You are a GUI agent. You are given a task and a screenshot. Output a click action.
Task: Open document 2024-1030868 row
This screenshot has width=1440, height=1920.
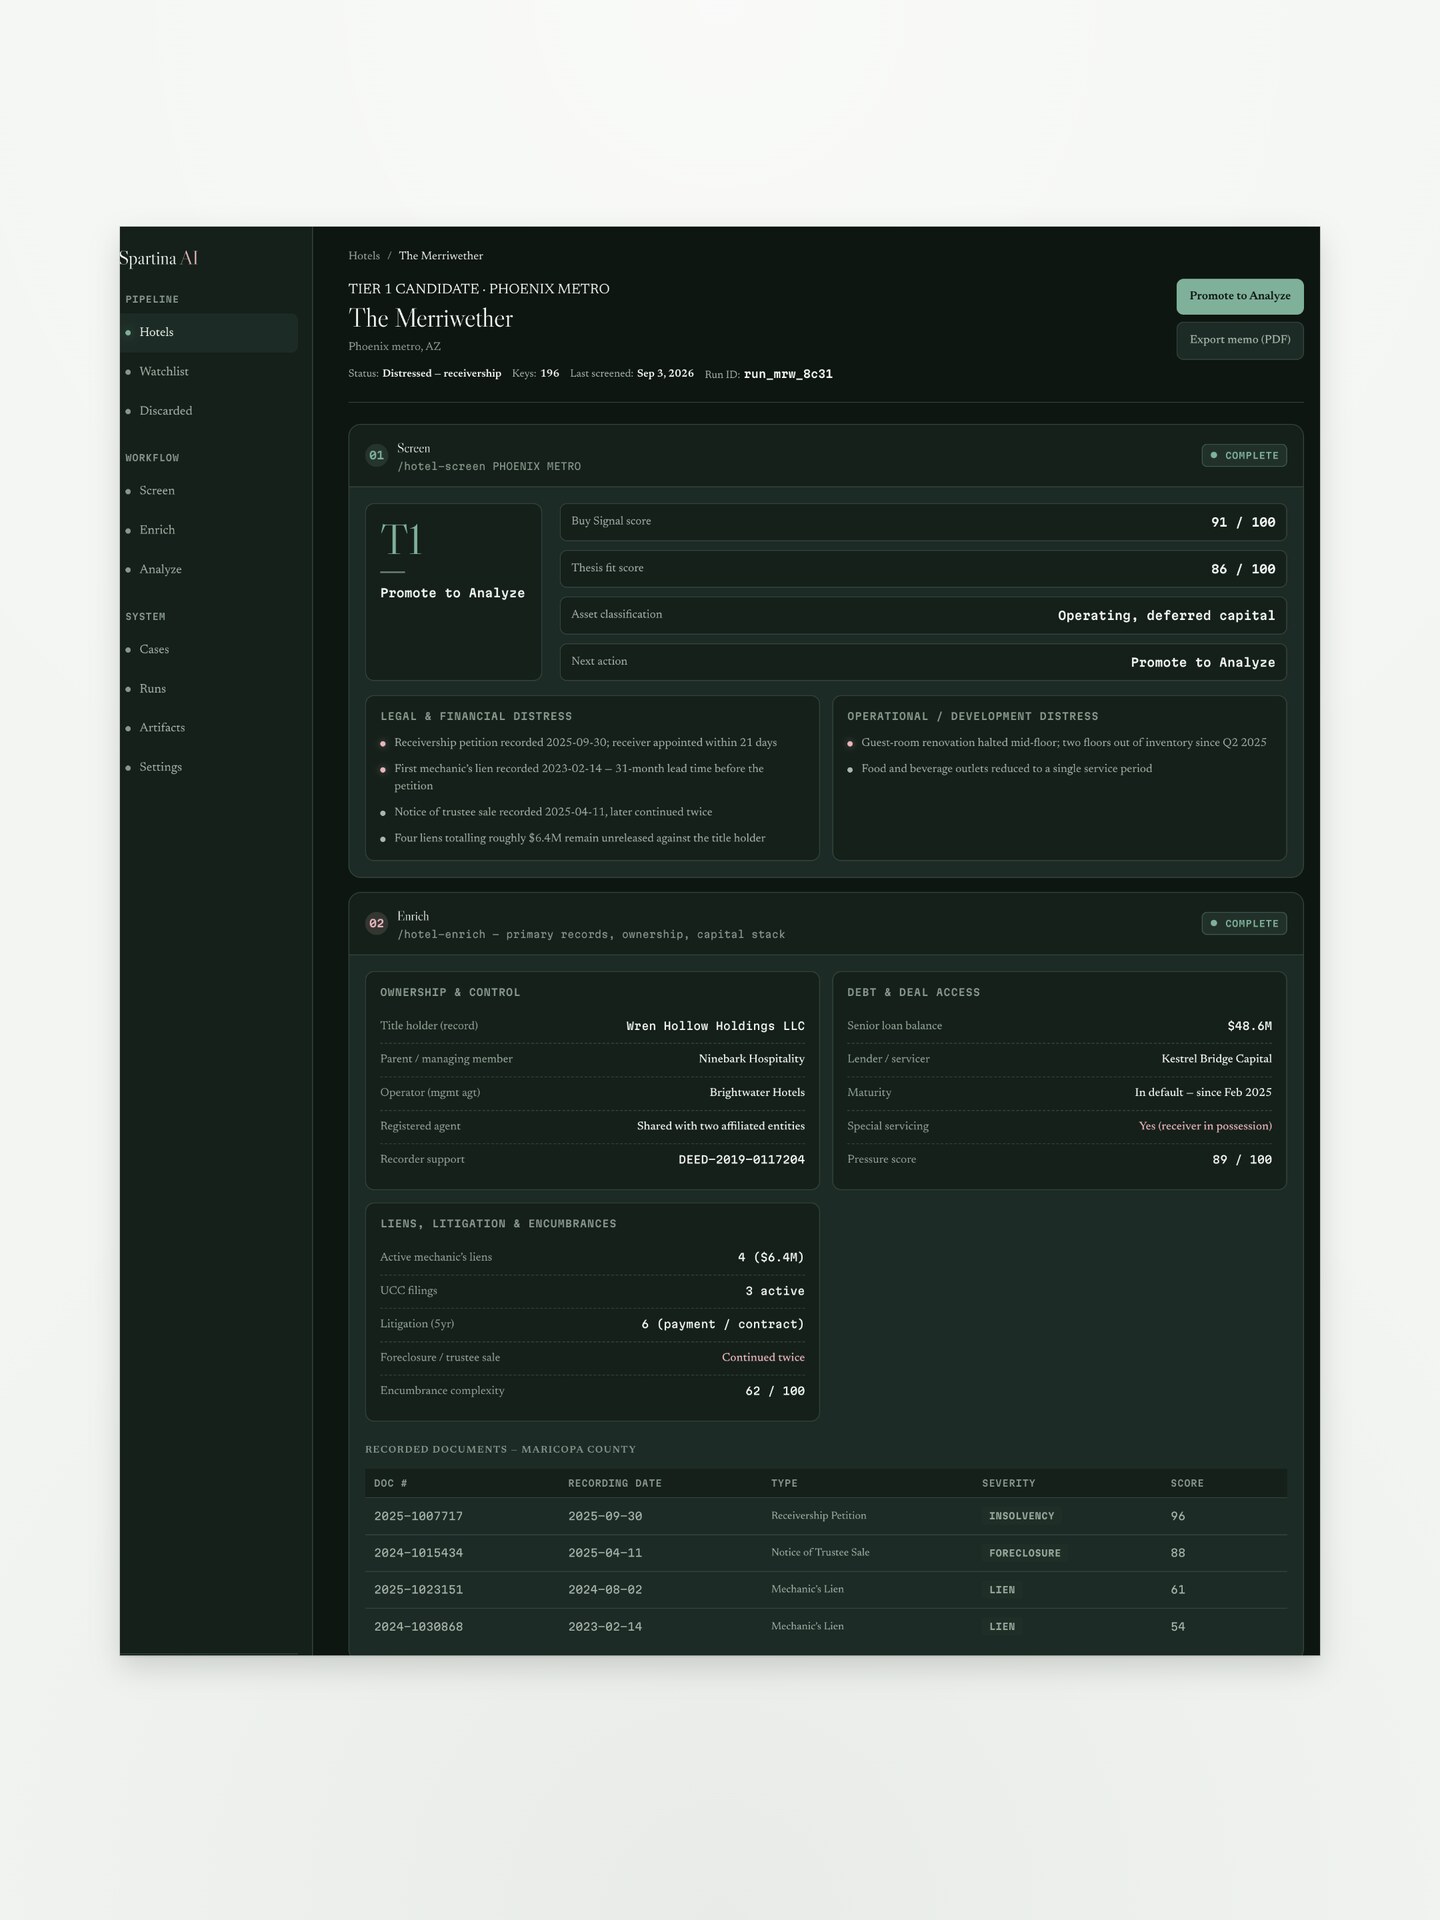[825, 1627]
